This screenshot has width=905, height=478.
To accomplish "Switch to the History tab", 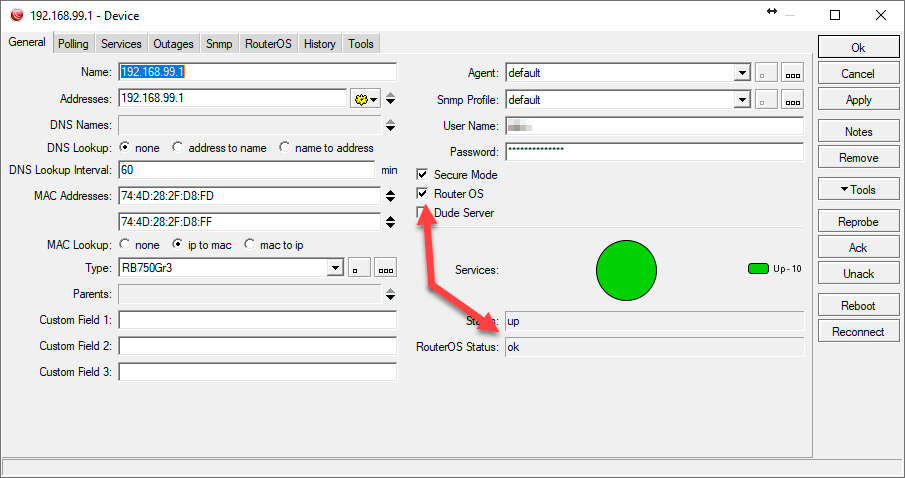I will [x=320, y=44].
